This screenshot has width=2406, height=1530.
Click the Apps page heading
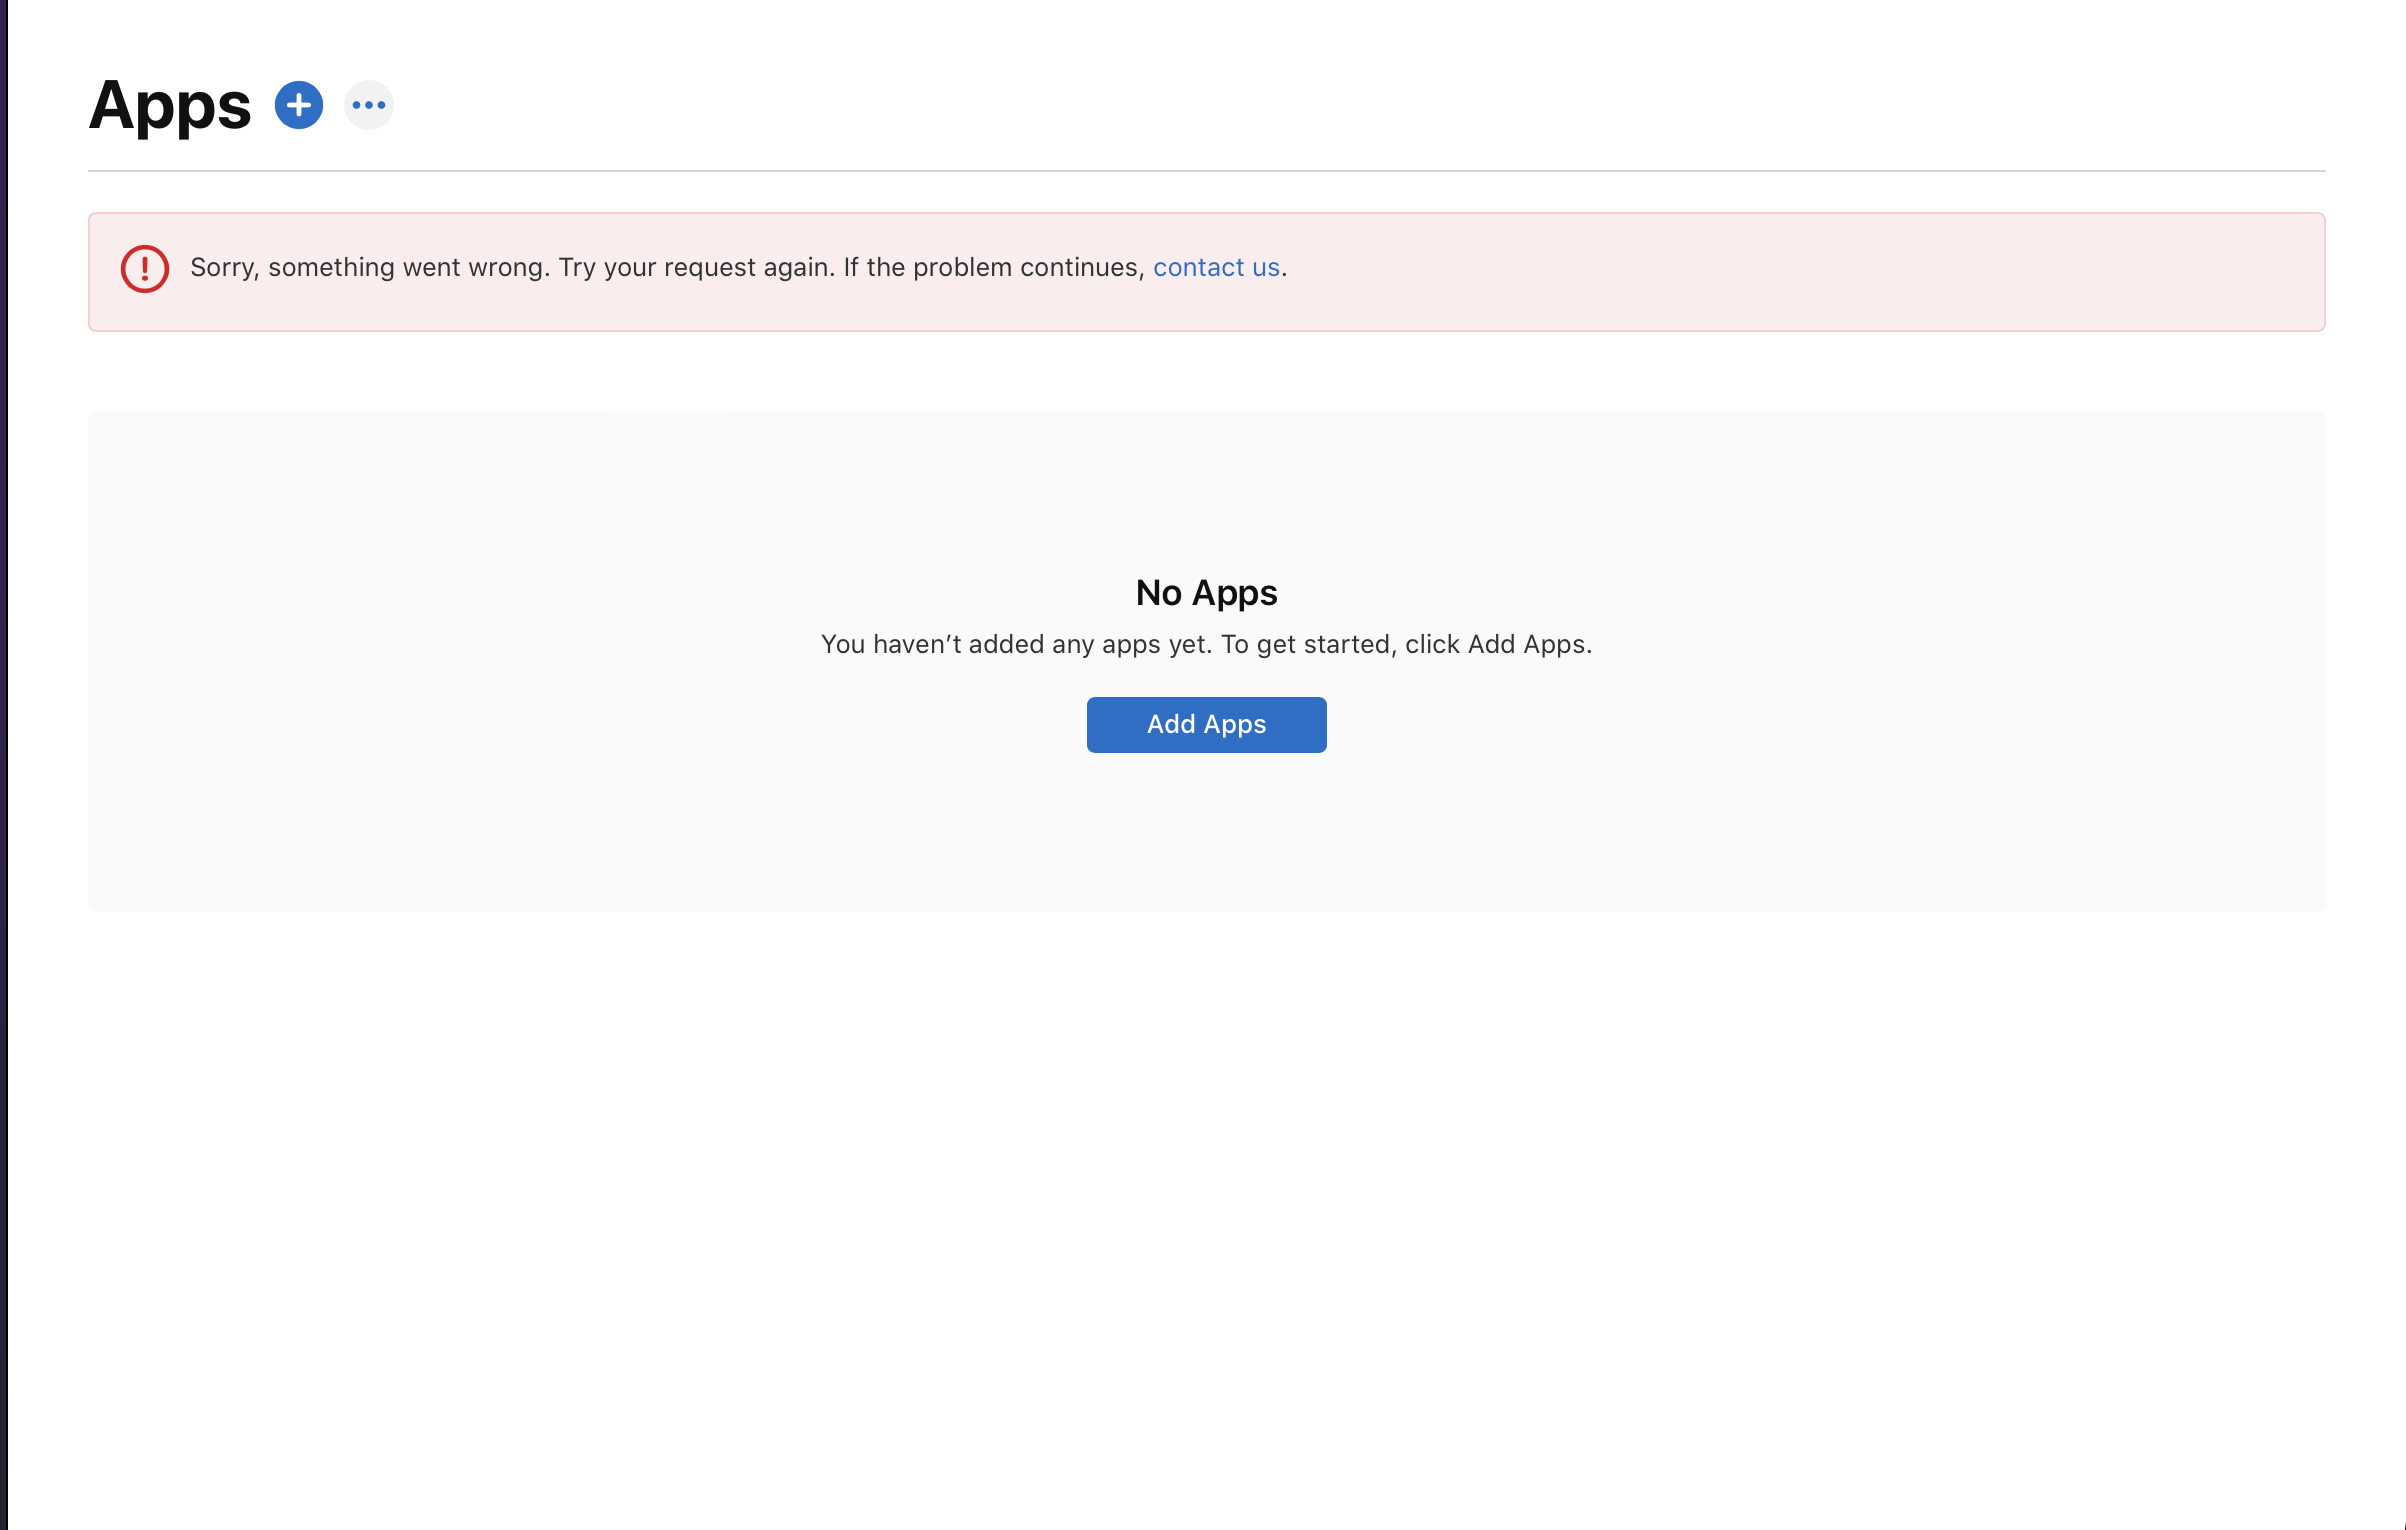169,105
